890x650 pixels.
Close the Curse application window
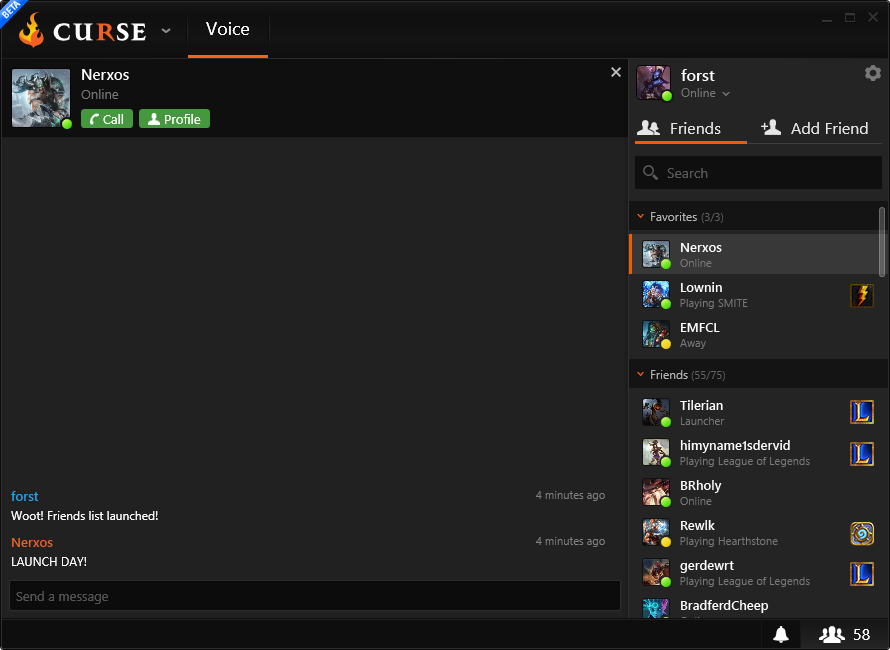pos(873,18)
